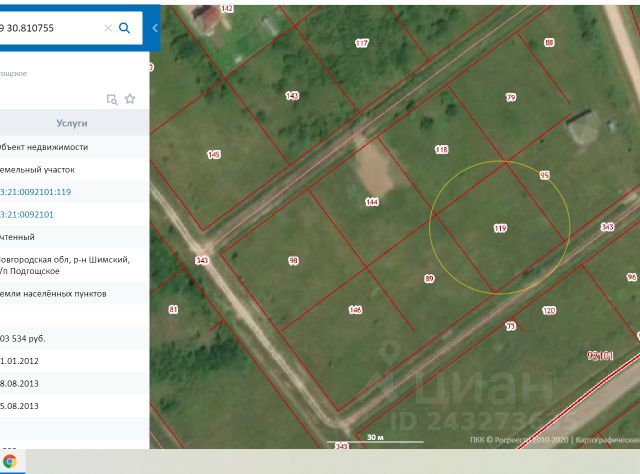This screenshot has width=640, height=474.
Task: Open Chrome from the taskbar
Action: (10, 461)
